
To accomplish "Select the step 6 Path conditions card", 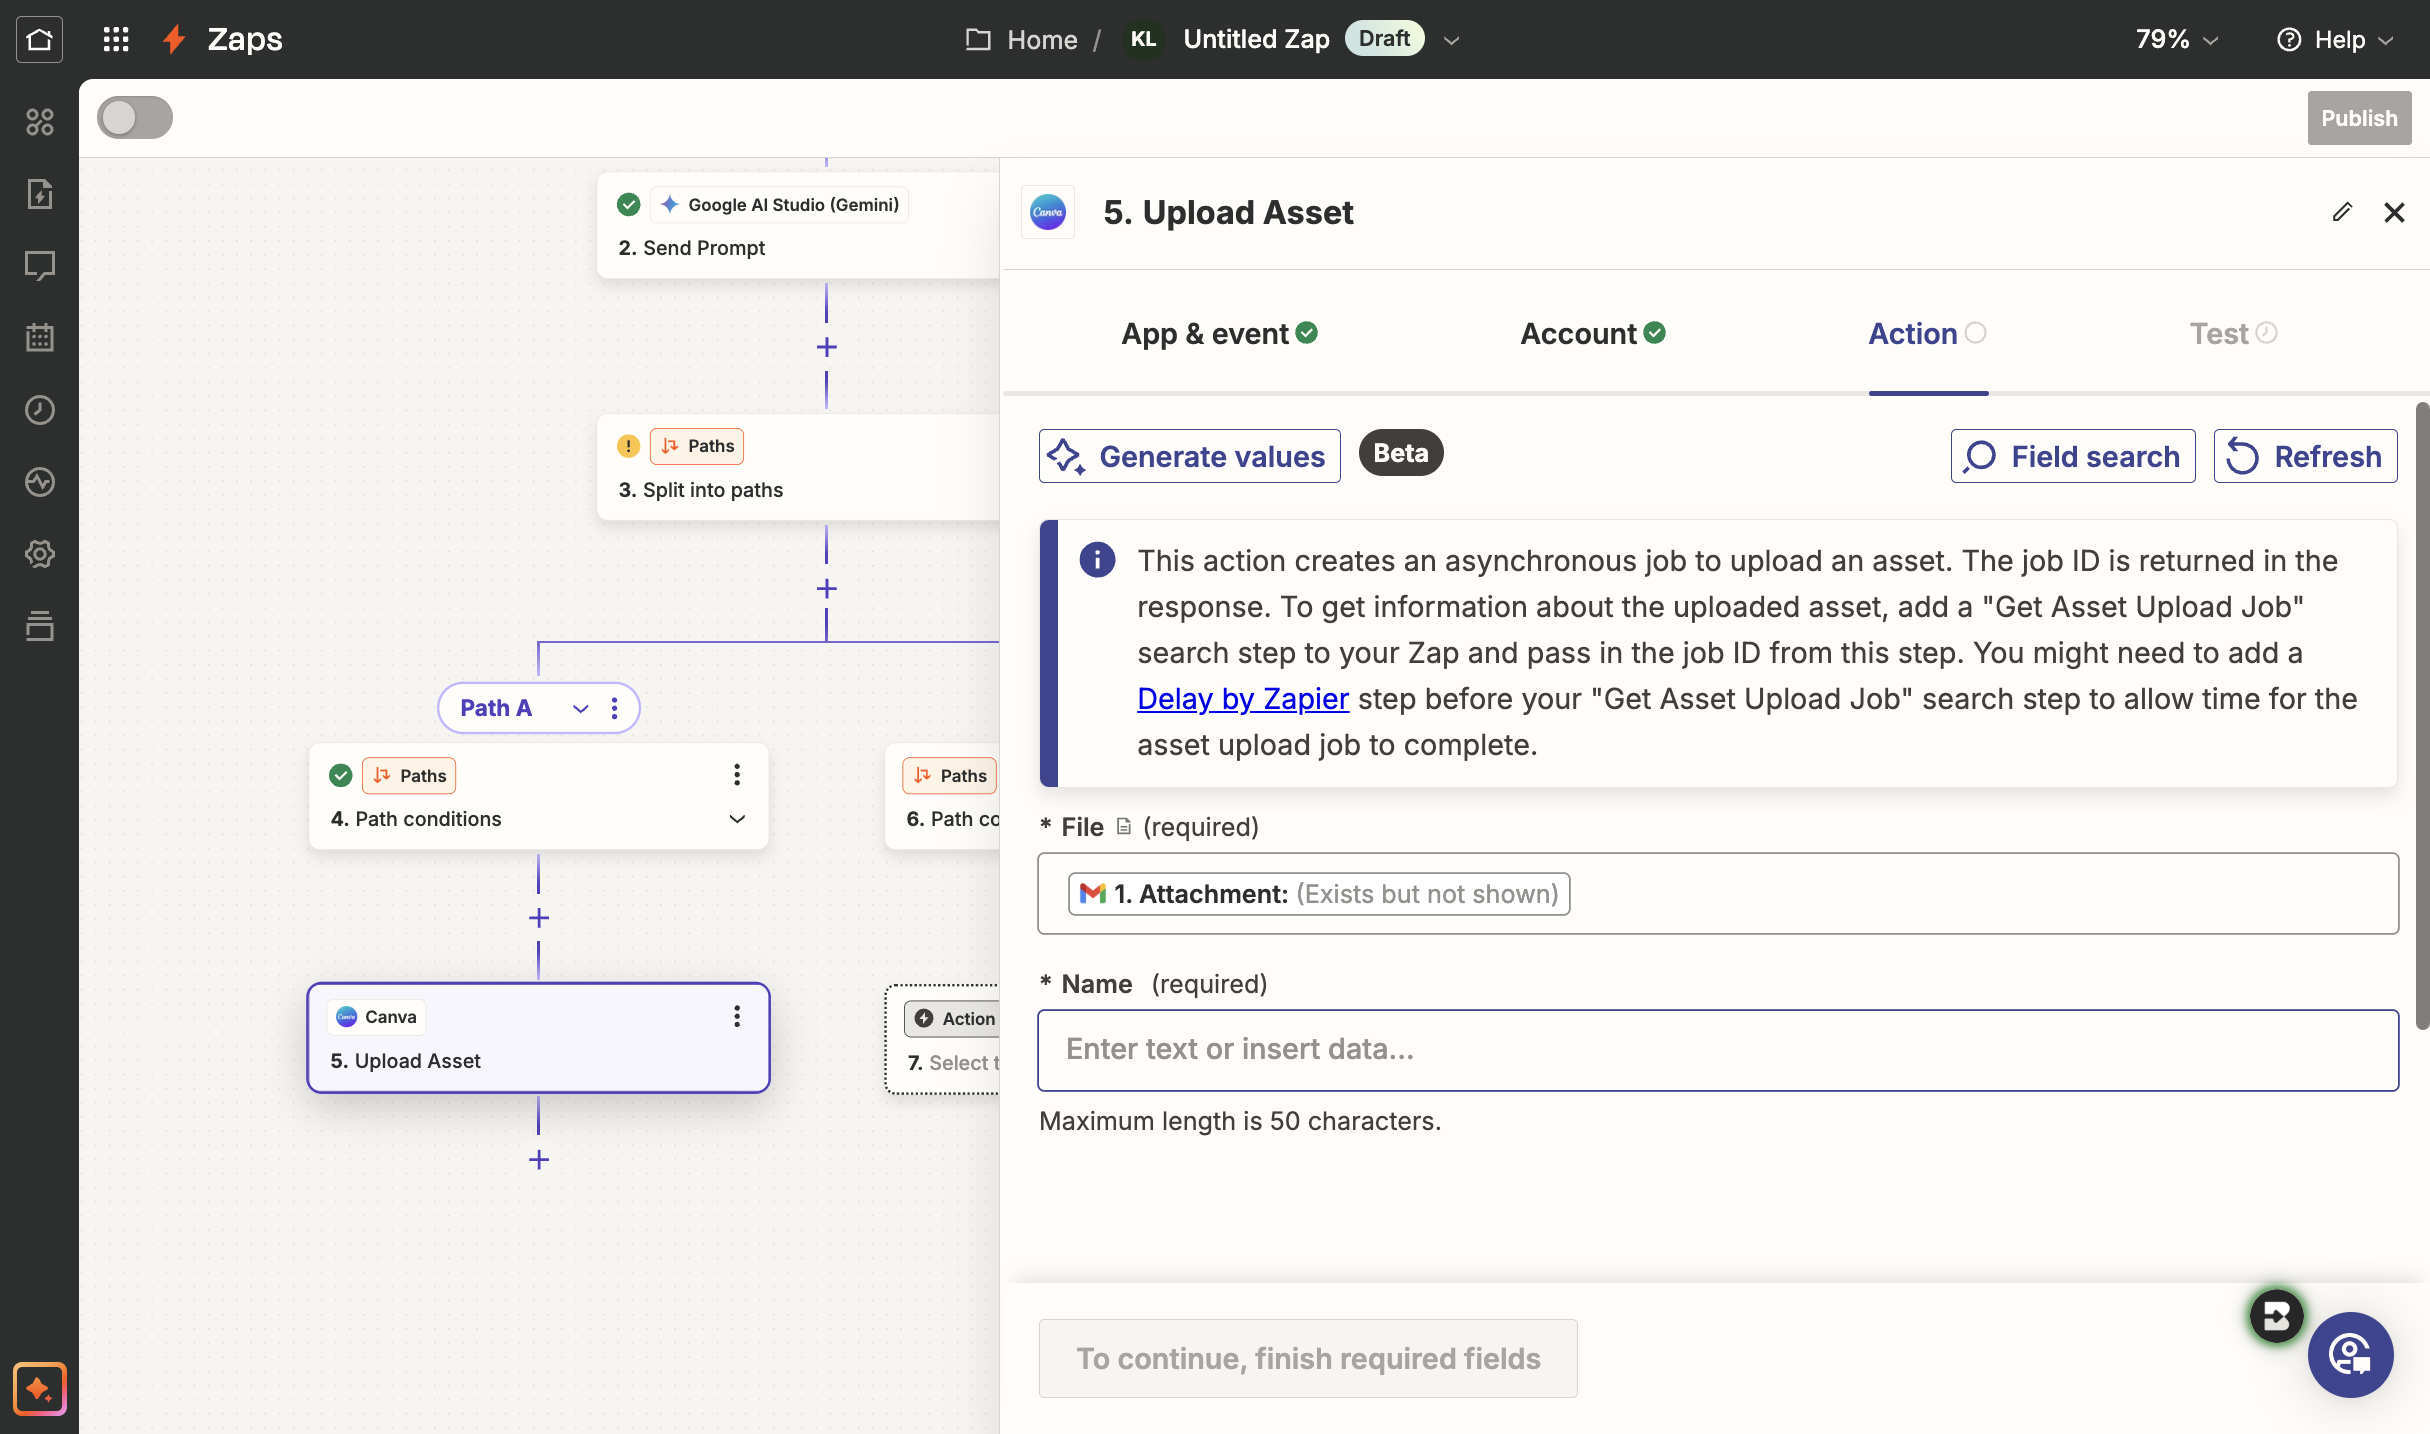I will point(942,797).
